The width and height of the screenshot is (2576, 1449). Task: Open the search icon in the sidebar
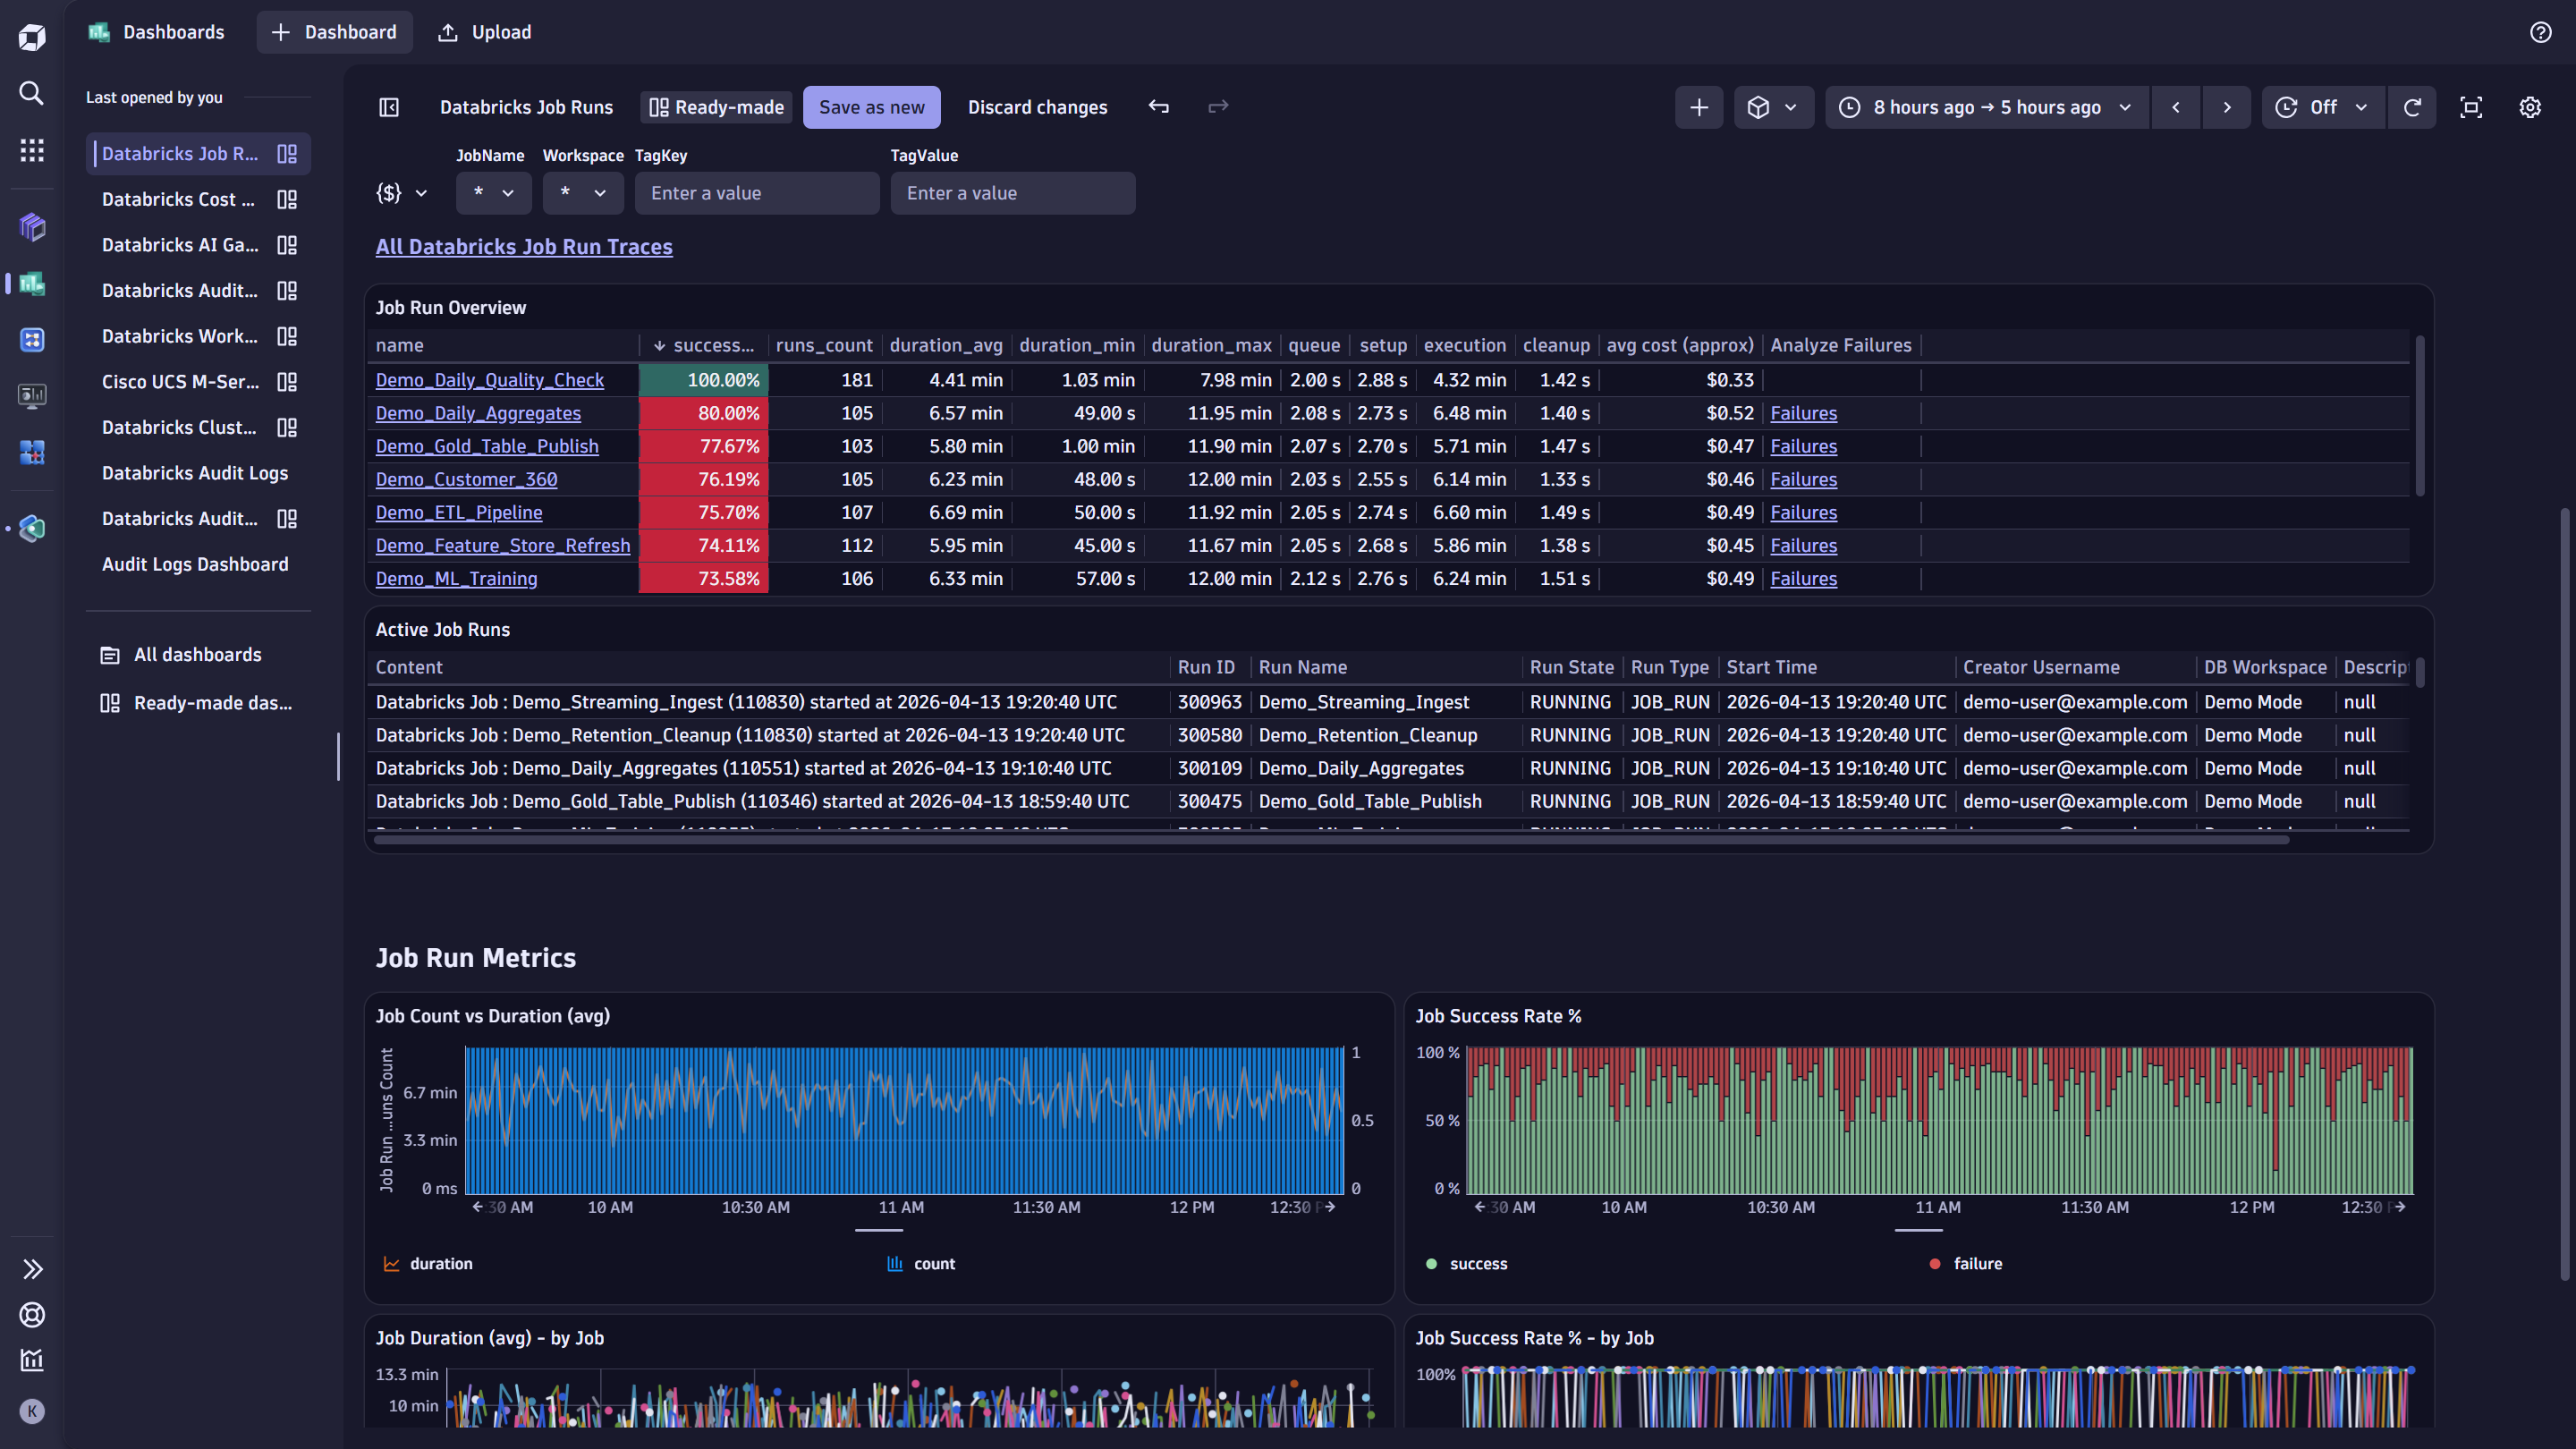(31, 93)
